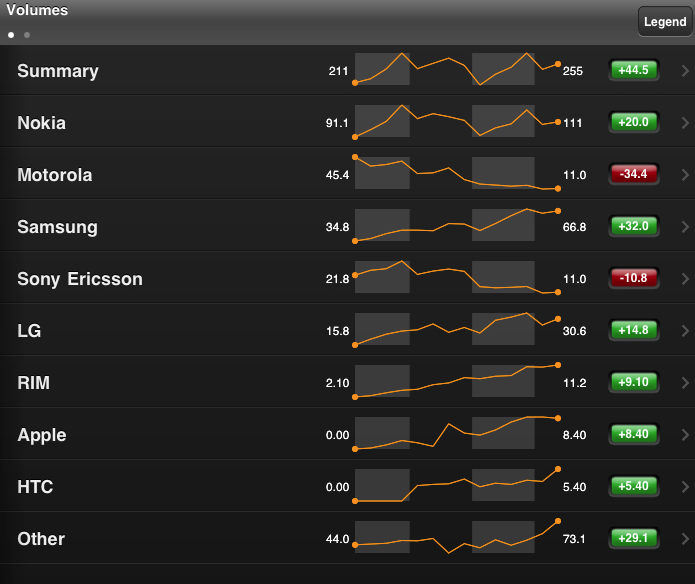Click Samsung start value 34.8
695x584 pixels.
(x=337, y=227)
